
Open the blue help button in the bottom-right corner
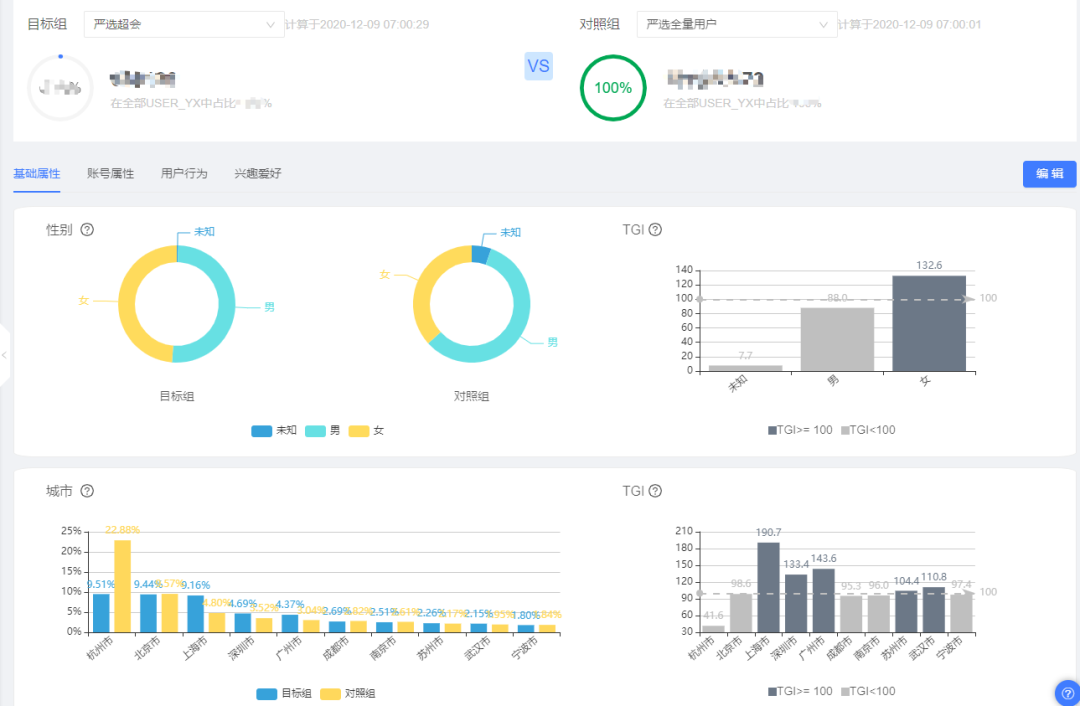point(1067,692)
